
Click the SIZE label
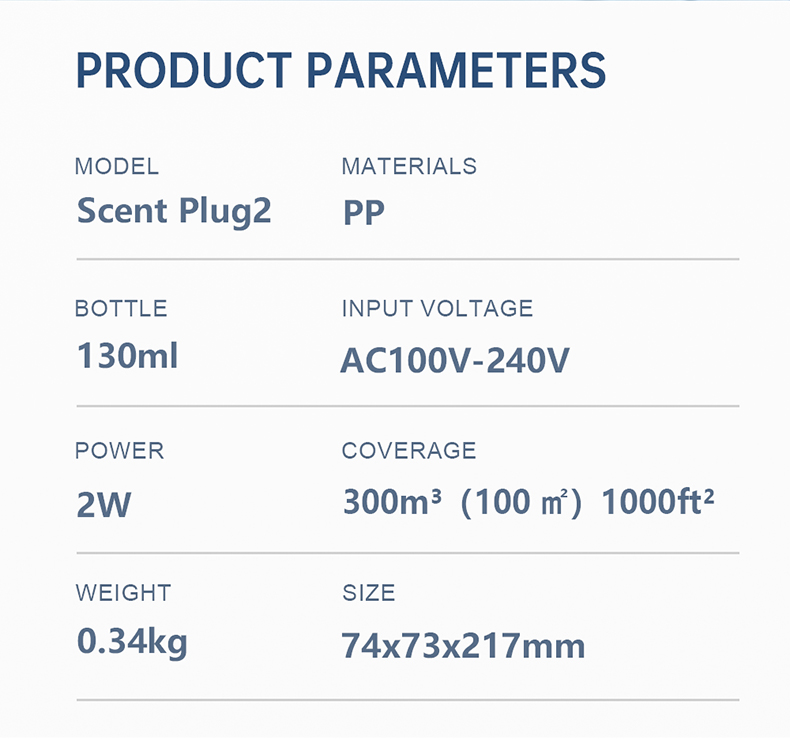point(369,593)
